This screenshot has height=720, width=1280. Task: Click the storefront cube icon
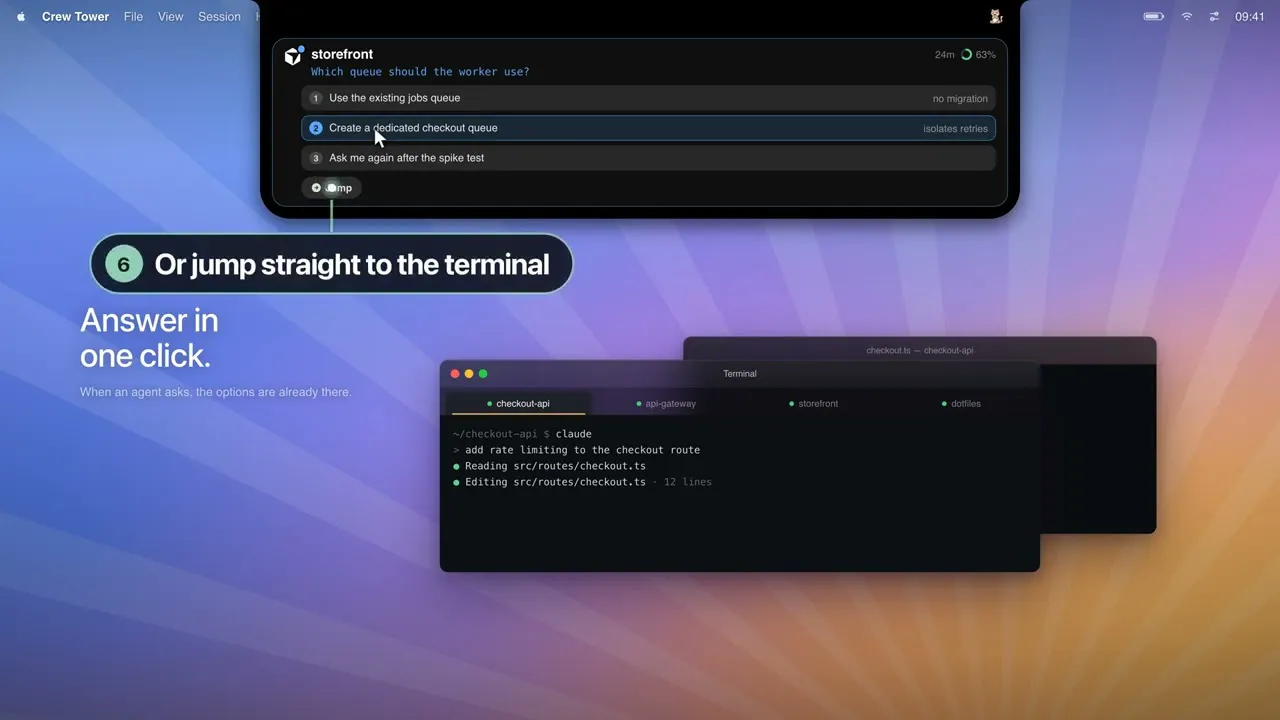point(294,55)
